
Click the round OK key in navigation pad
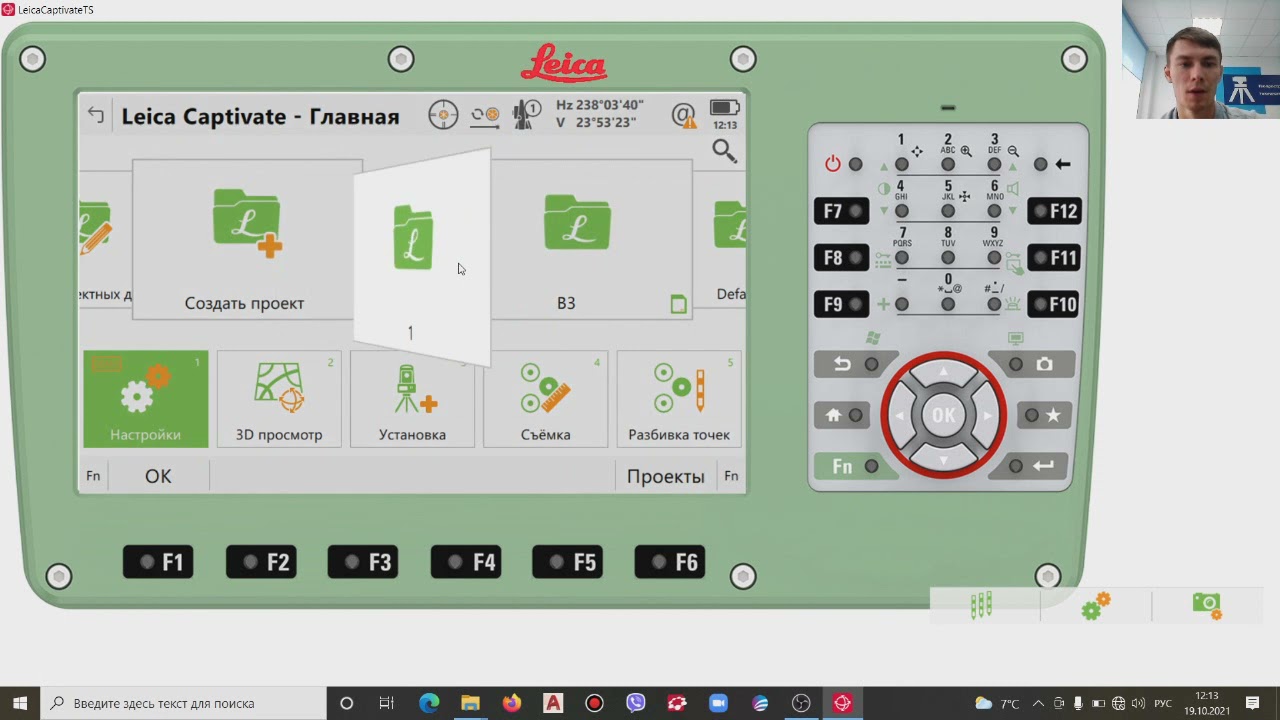point(943,415)
